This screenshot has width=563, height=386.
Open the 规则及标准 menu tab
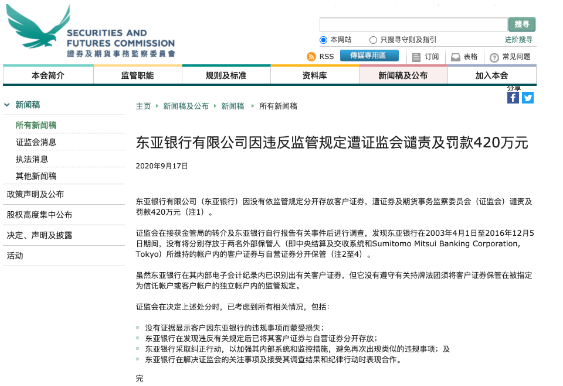click(x=226, y=75)
